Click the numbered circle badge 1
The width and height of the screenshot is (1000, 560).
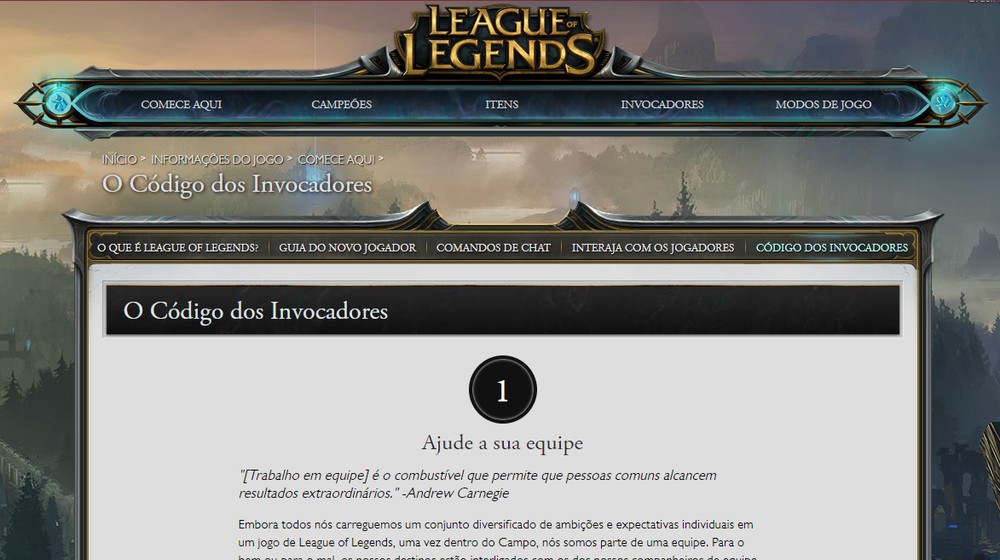point(503,390)
